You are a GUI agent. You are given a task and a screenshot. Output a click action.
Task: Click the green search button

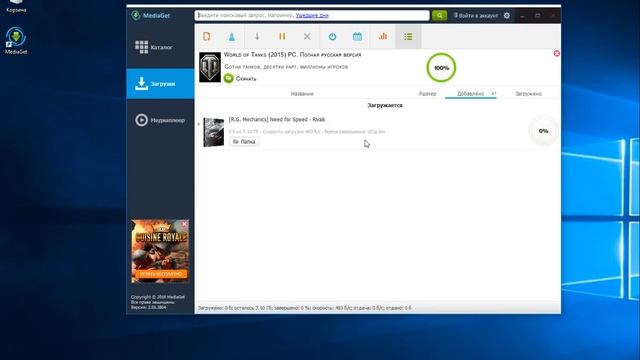(x=439, y=16)
